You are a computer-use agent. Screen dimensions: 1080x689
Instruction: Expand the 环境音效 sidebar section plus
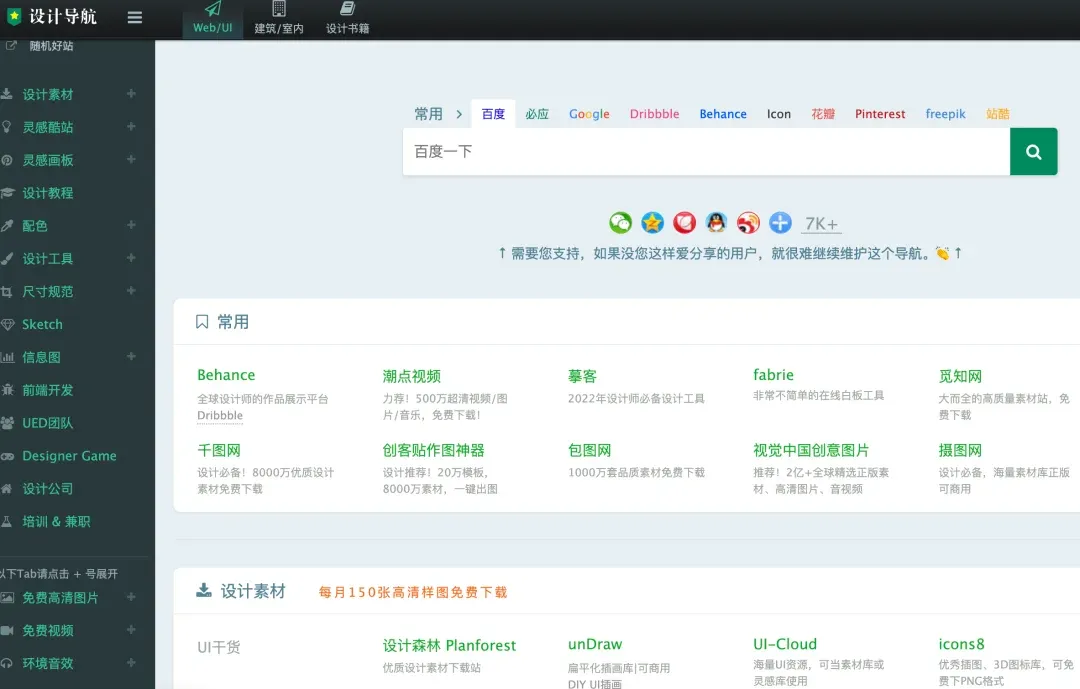[x=132, y=662]
